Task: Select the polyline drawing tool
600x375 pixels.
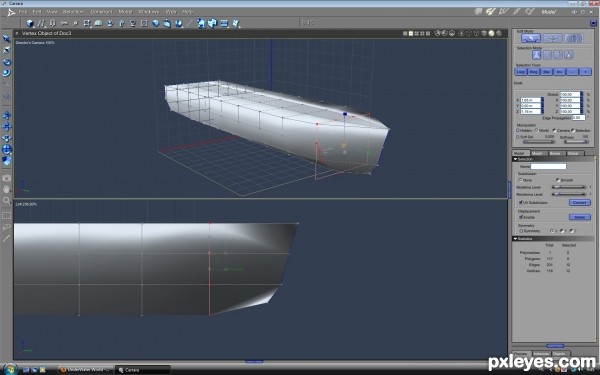Action: (41, 23)
